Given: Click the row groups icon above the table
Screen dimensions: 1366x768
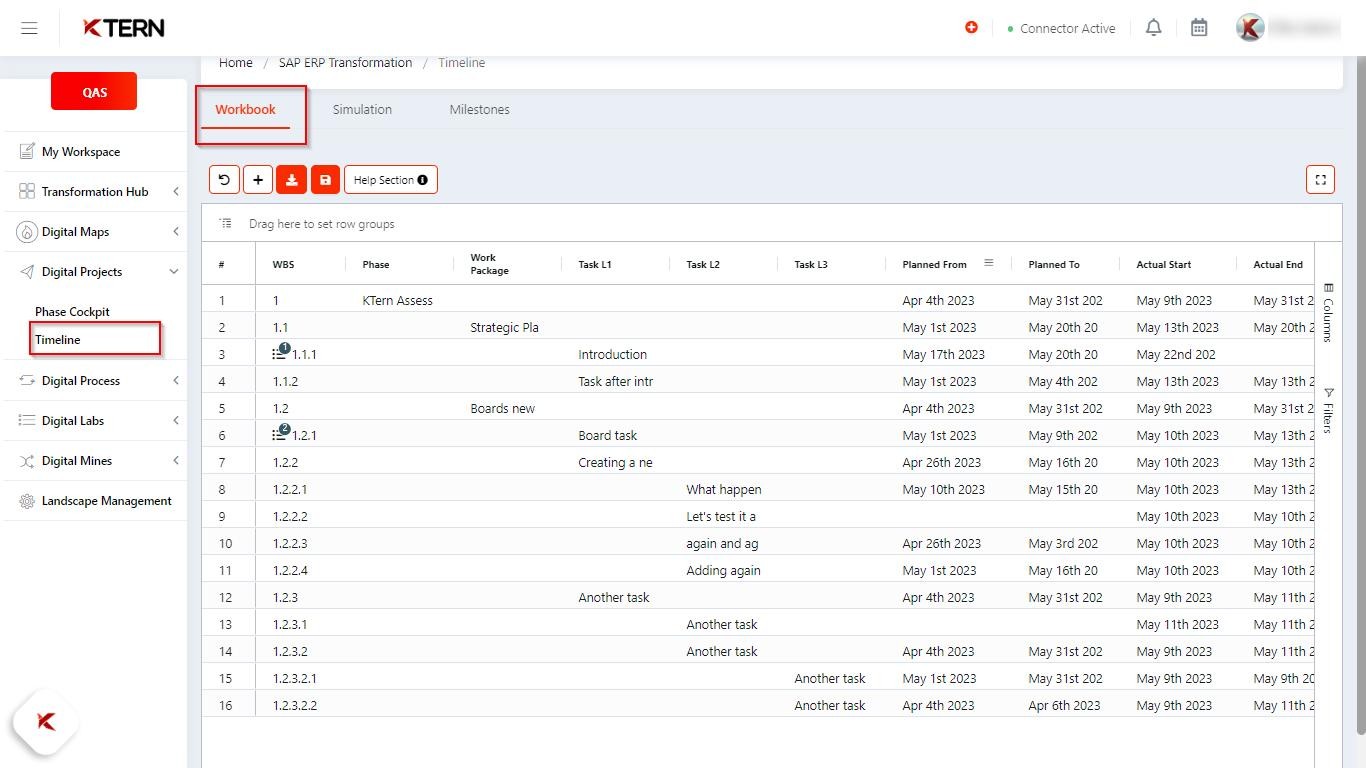Looking at the screenshot, I should [226, 223].
